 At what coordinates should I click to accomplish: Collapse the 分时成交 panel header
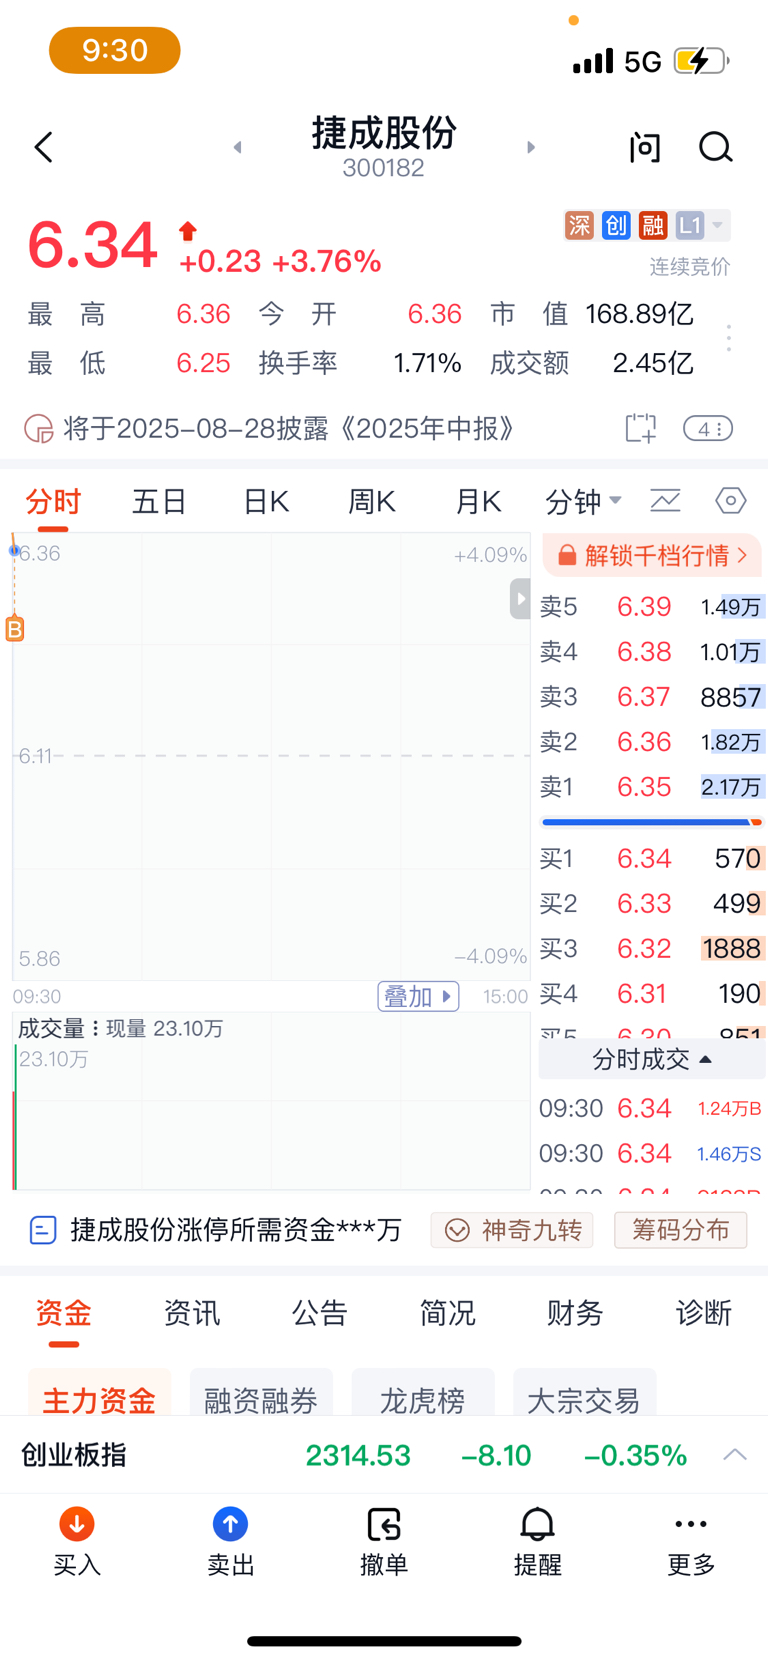652,1059
